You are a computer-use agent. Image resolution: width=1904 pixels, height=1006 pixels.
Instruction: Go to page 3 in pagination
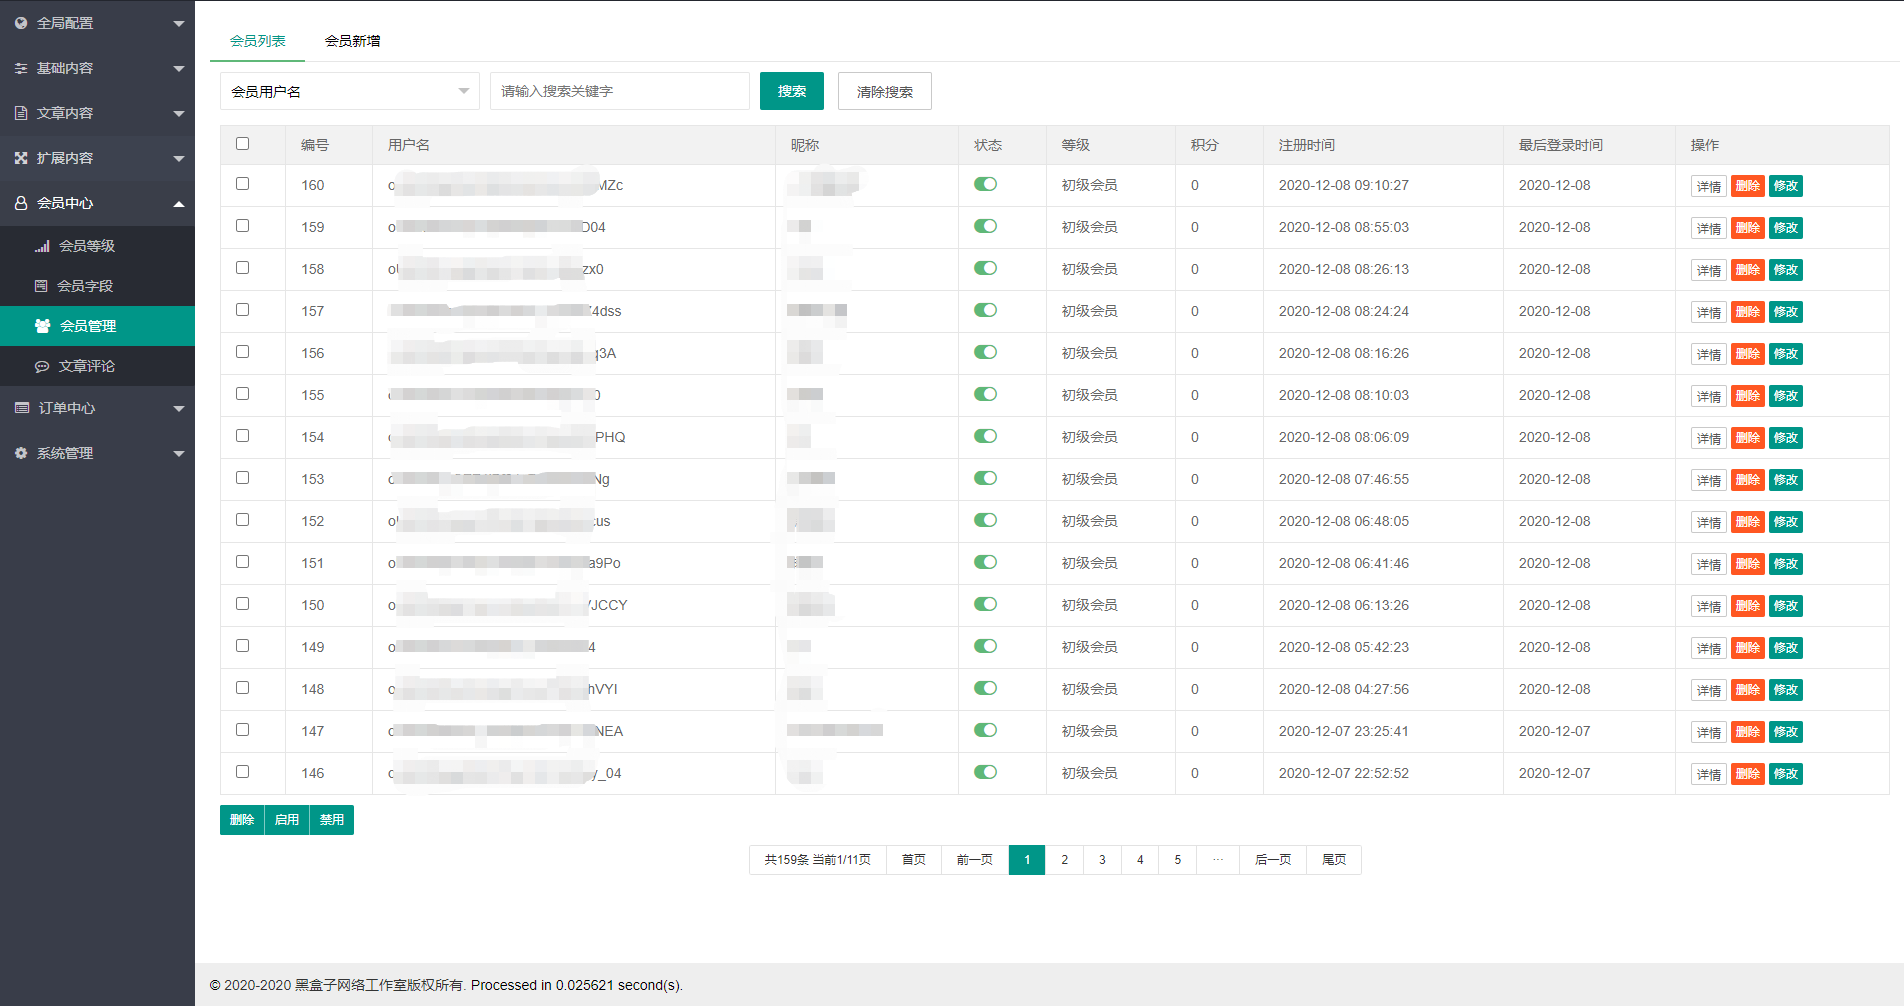[x=1103, y=860]
